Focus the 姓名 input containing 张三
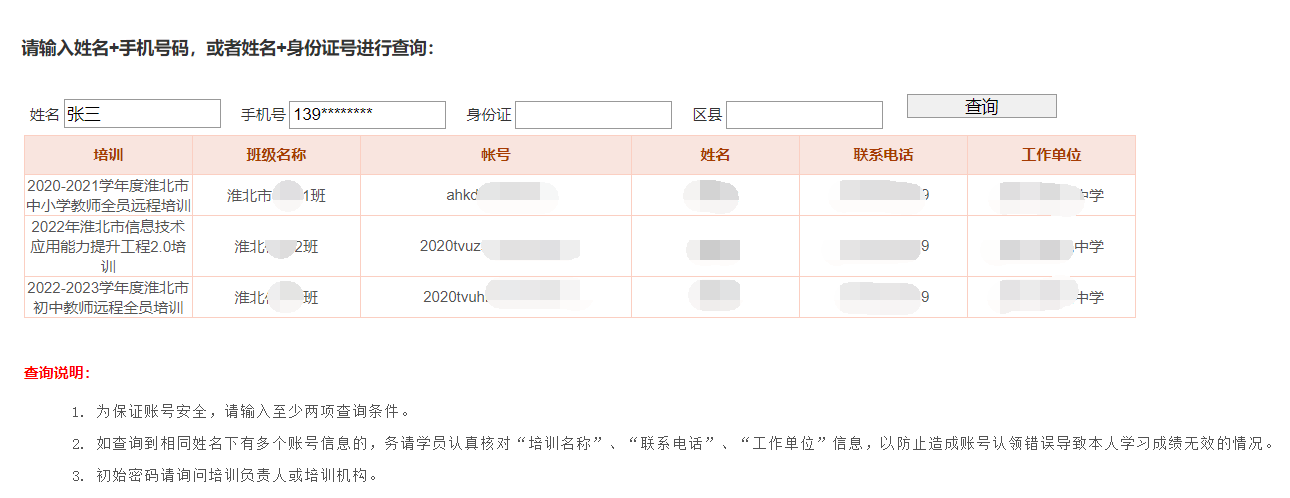The height and width of the screenshot is (498, 1290). point(142,114)
